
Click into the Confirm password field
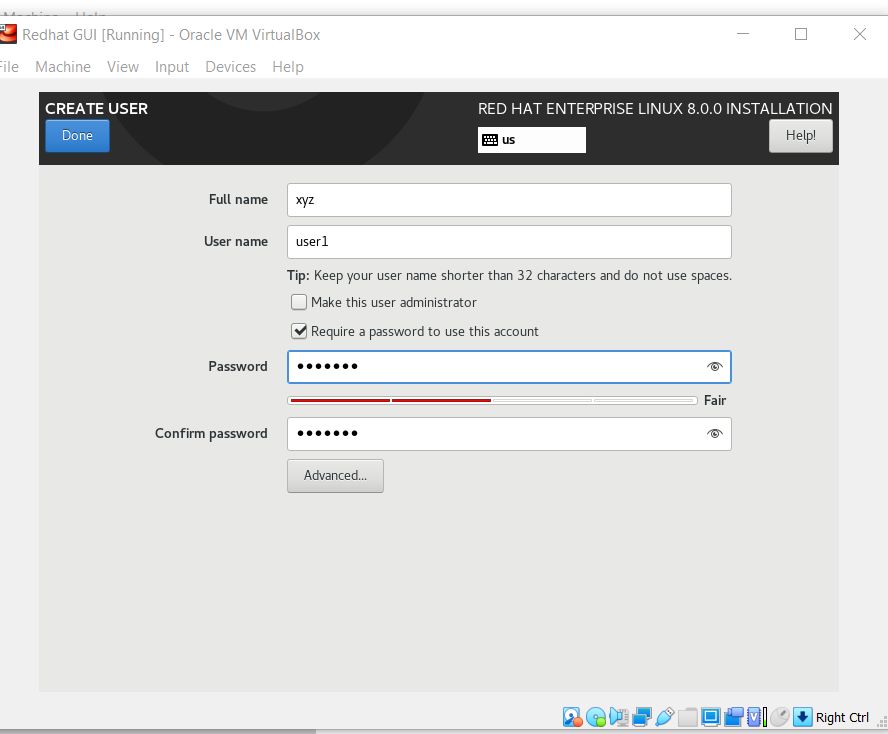509,434
